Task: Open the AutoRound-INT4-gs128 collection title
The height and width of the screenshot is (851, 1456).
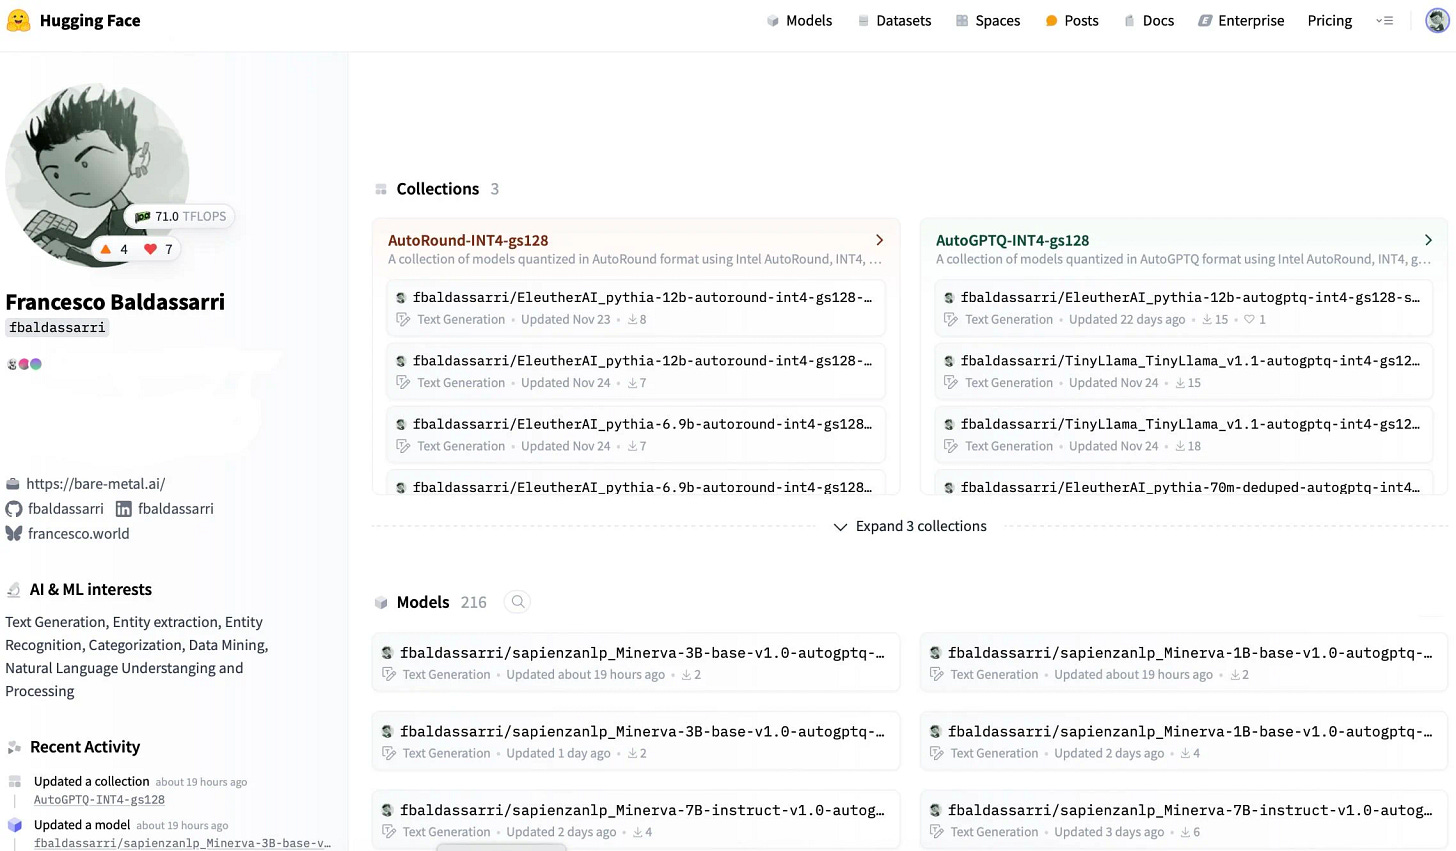Action: [468, 240]
